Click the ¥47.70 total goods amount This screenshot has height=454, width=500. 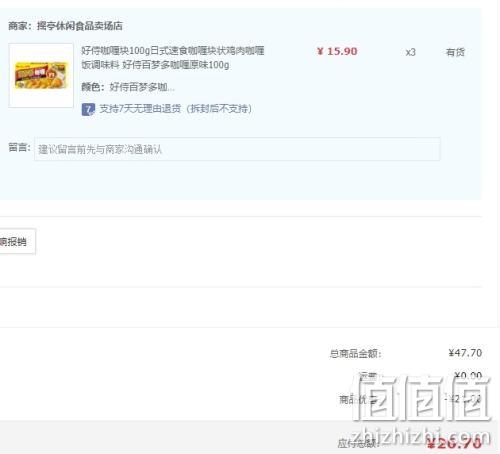465,353
